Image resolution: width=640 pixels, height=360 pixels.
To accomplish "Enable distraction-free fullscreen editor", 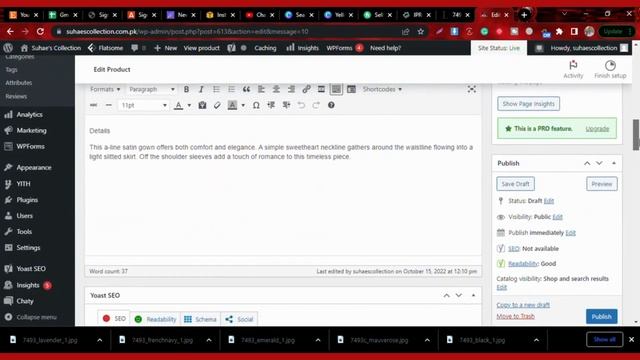I will pyautogui.click(x=471, y=89).
